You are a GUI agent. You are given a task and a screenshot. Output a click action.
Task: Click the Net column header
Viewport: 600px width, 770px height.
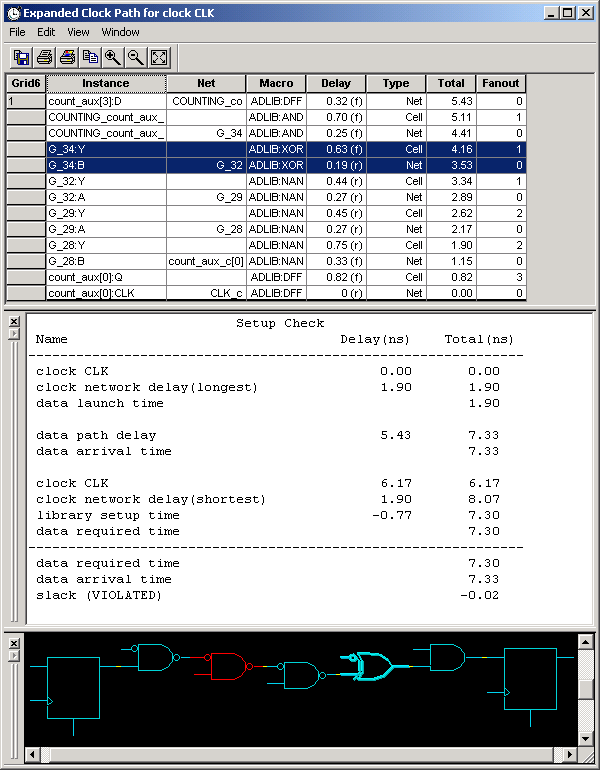pyautogui.click(x=206, y=83)
